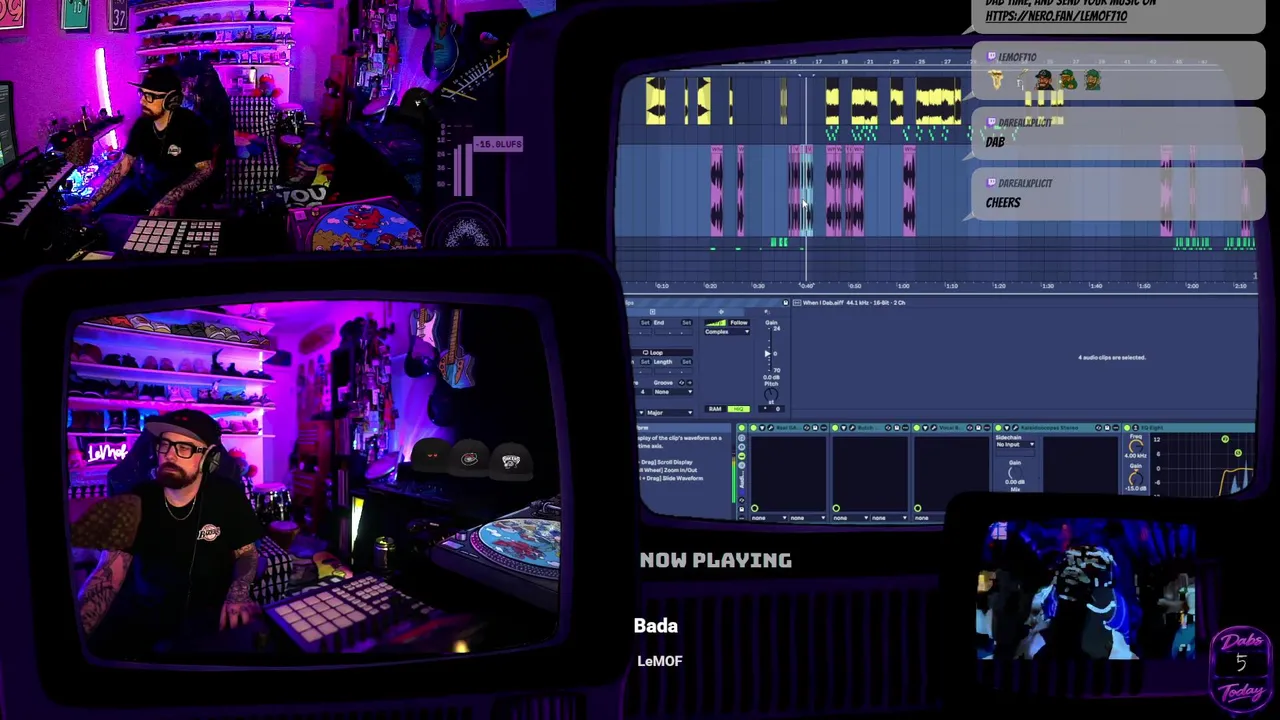Click the fourth round selector icon on rack sidebar

pos(742,465)
